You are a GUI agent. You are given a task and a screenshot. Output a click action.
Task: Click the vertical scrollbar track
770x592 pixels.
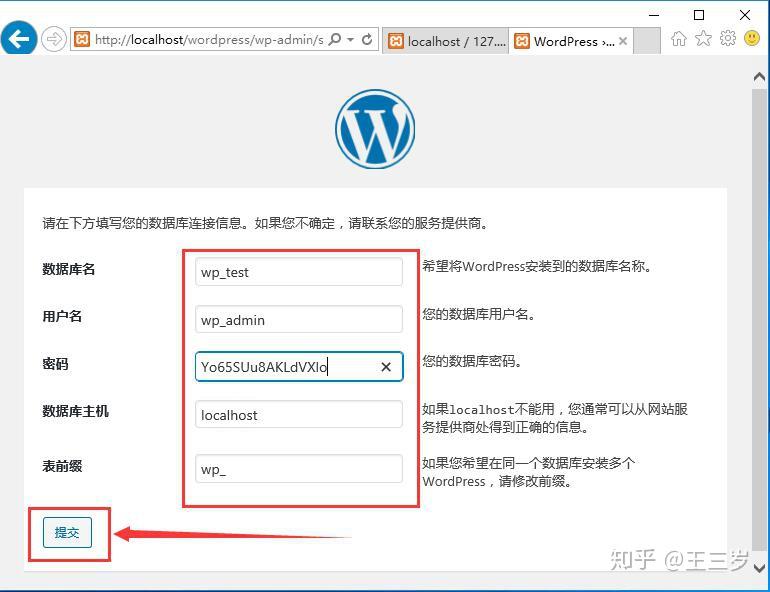click(x=759, y=319)
